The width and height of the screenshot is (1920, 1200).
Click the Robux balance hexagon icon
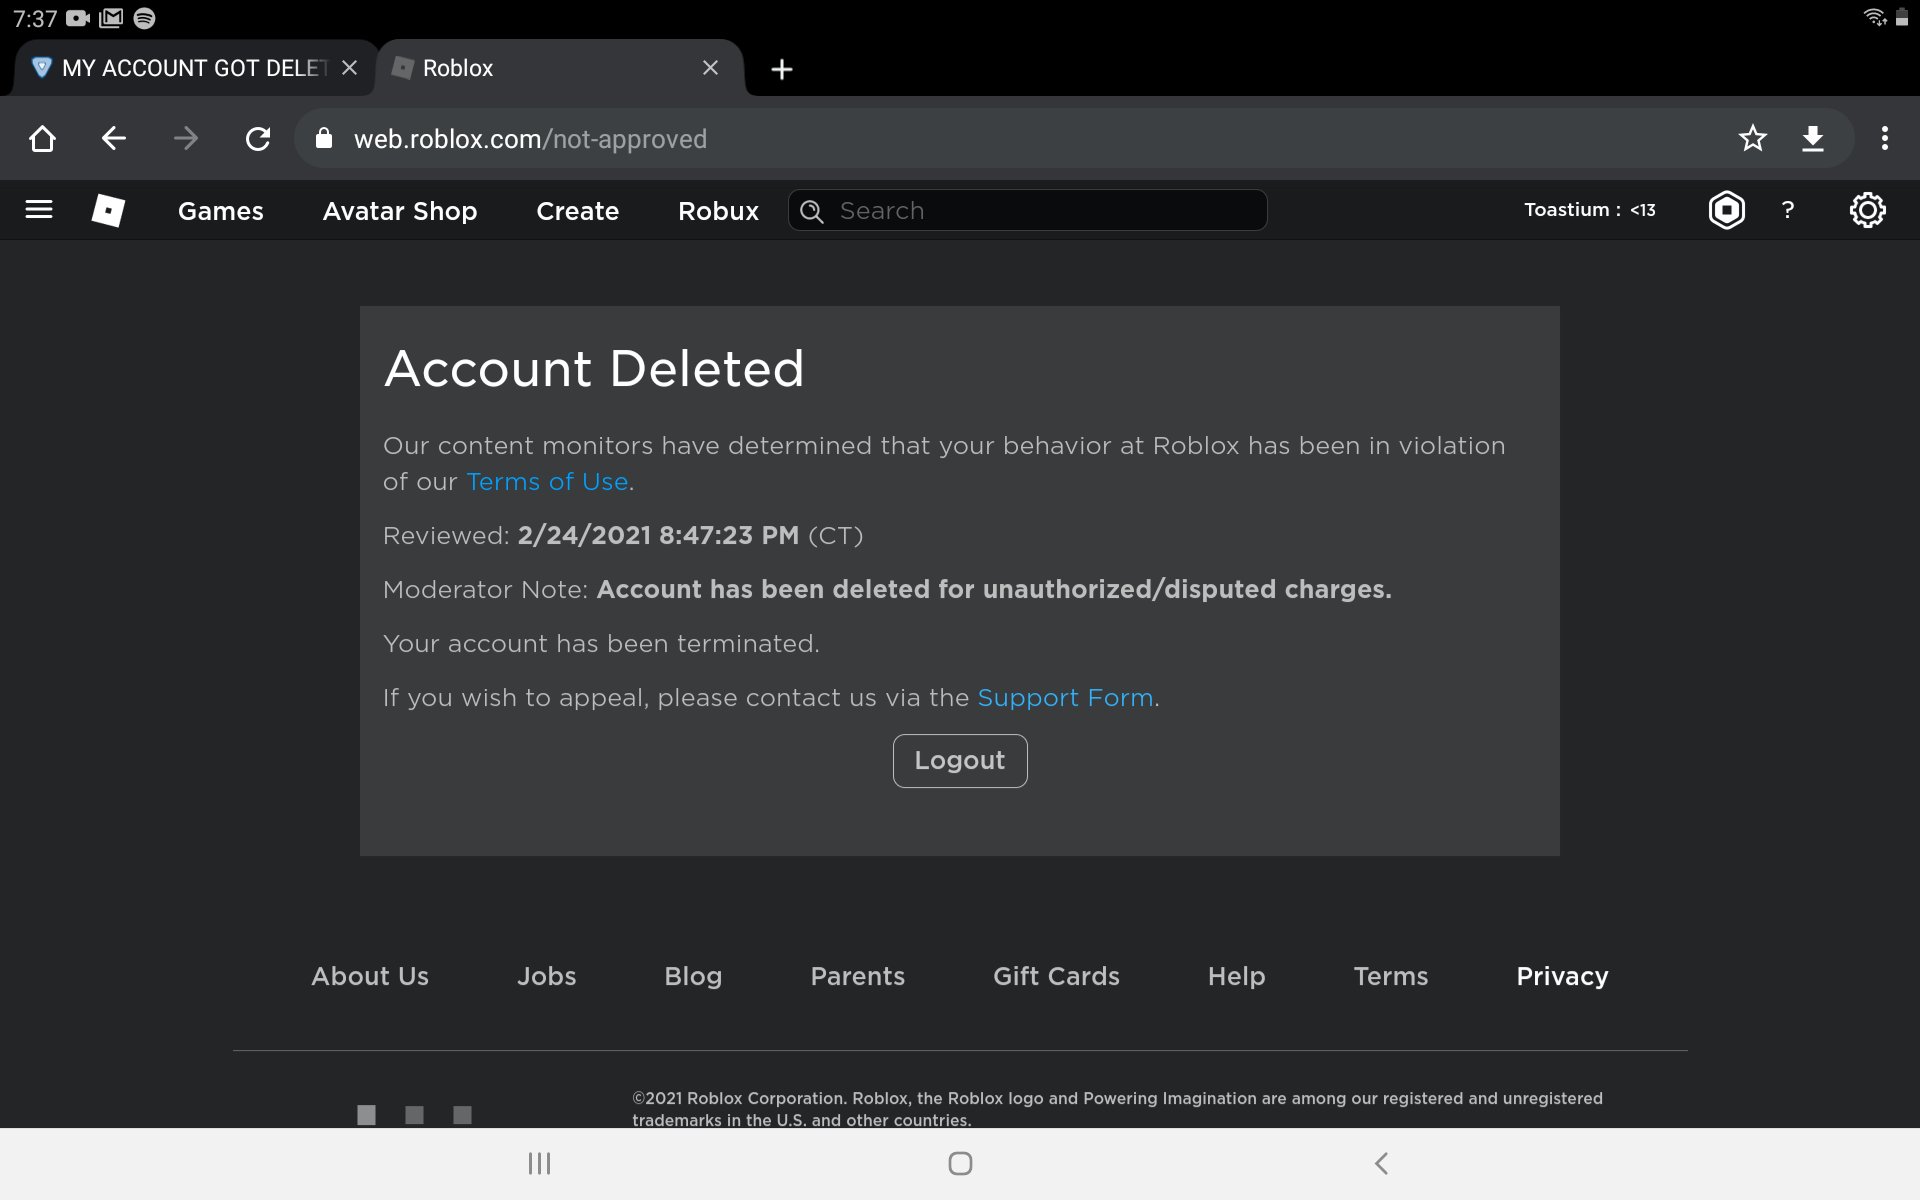coord(1726,210)
